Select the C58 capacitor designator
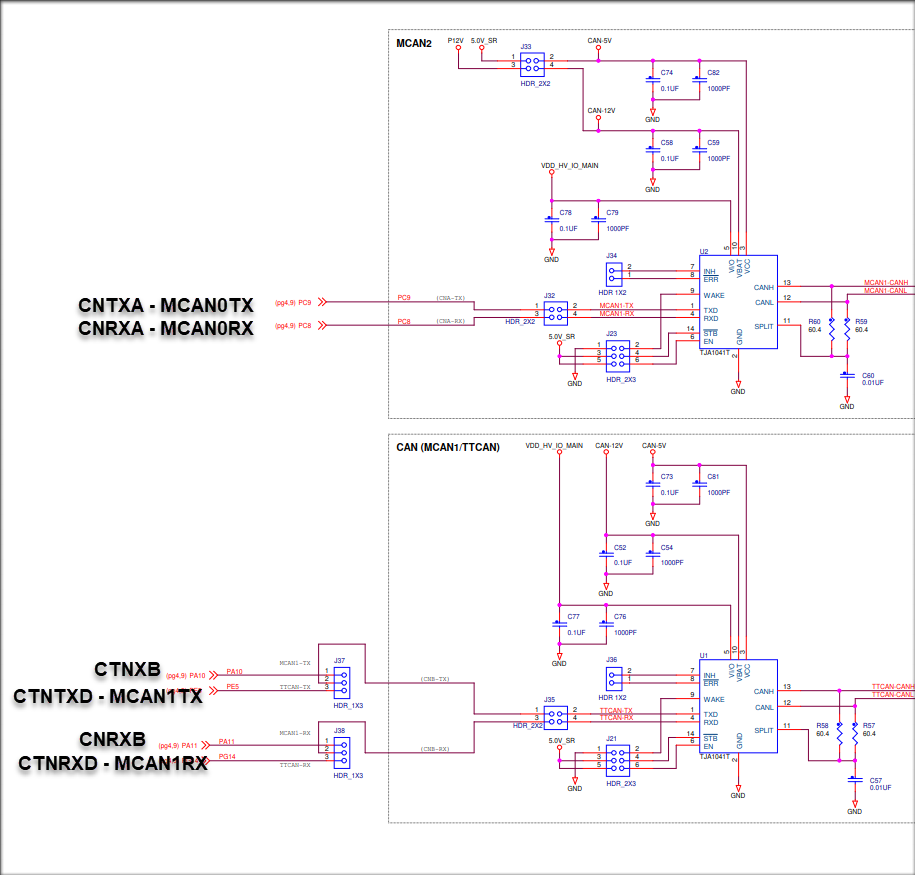Image resolution: width=915 pixels, height=875 pixels. pos(666,142)
